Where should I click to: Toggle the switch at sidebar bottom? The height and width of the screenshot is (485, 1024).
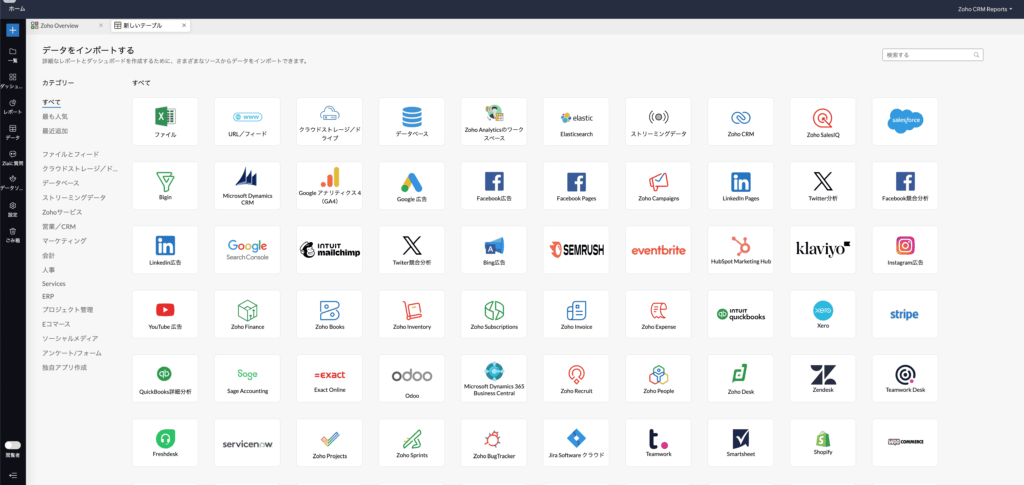click(x=13, y=445)
